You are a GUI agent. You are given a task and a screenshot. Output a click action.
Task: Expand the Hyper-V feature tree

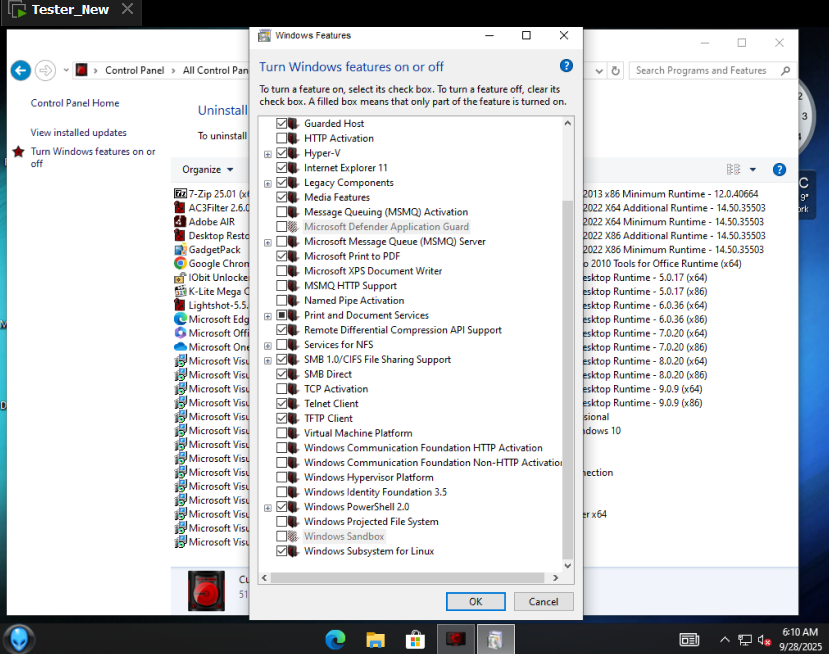[267, 154]
